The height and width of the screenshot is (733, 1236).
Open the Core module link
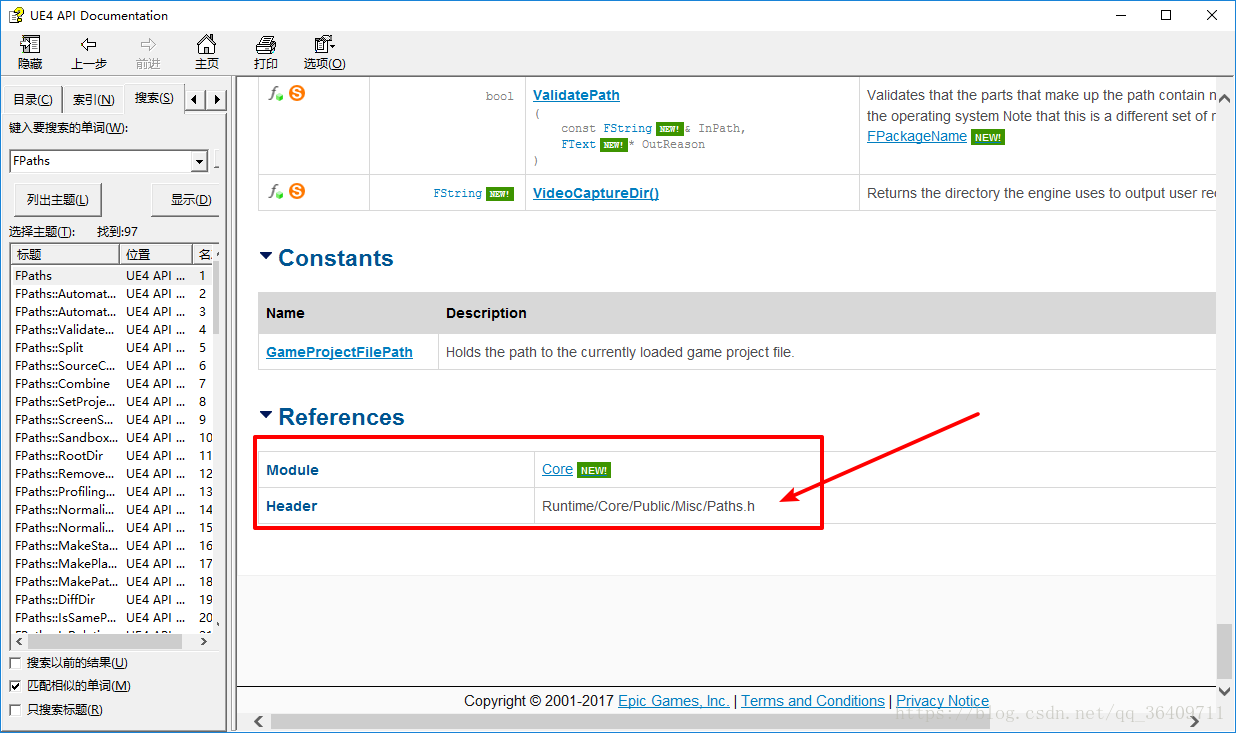coord(557,469)
